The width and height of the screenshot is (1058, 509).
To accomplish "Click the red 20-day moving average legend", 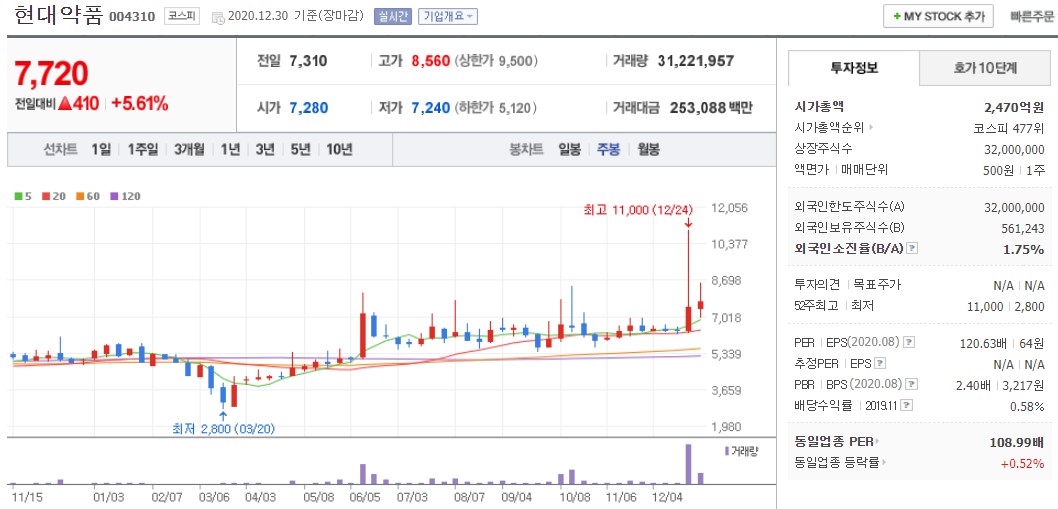I will pyautogui.click(x=53, y=196).
